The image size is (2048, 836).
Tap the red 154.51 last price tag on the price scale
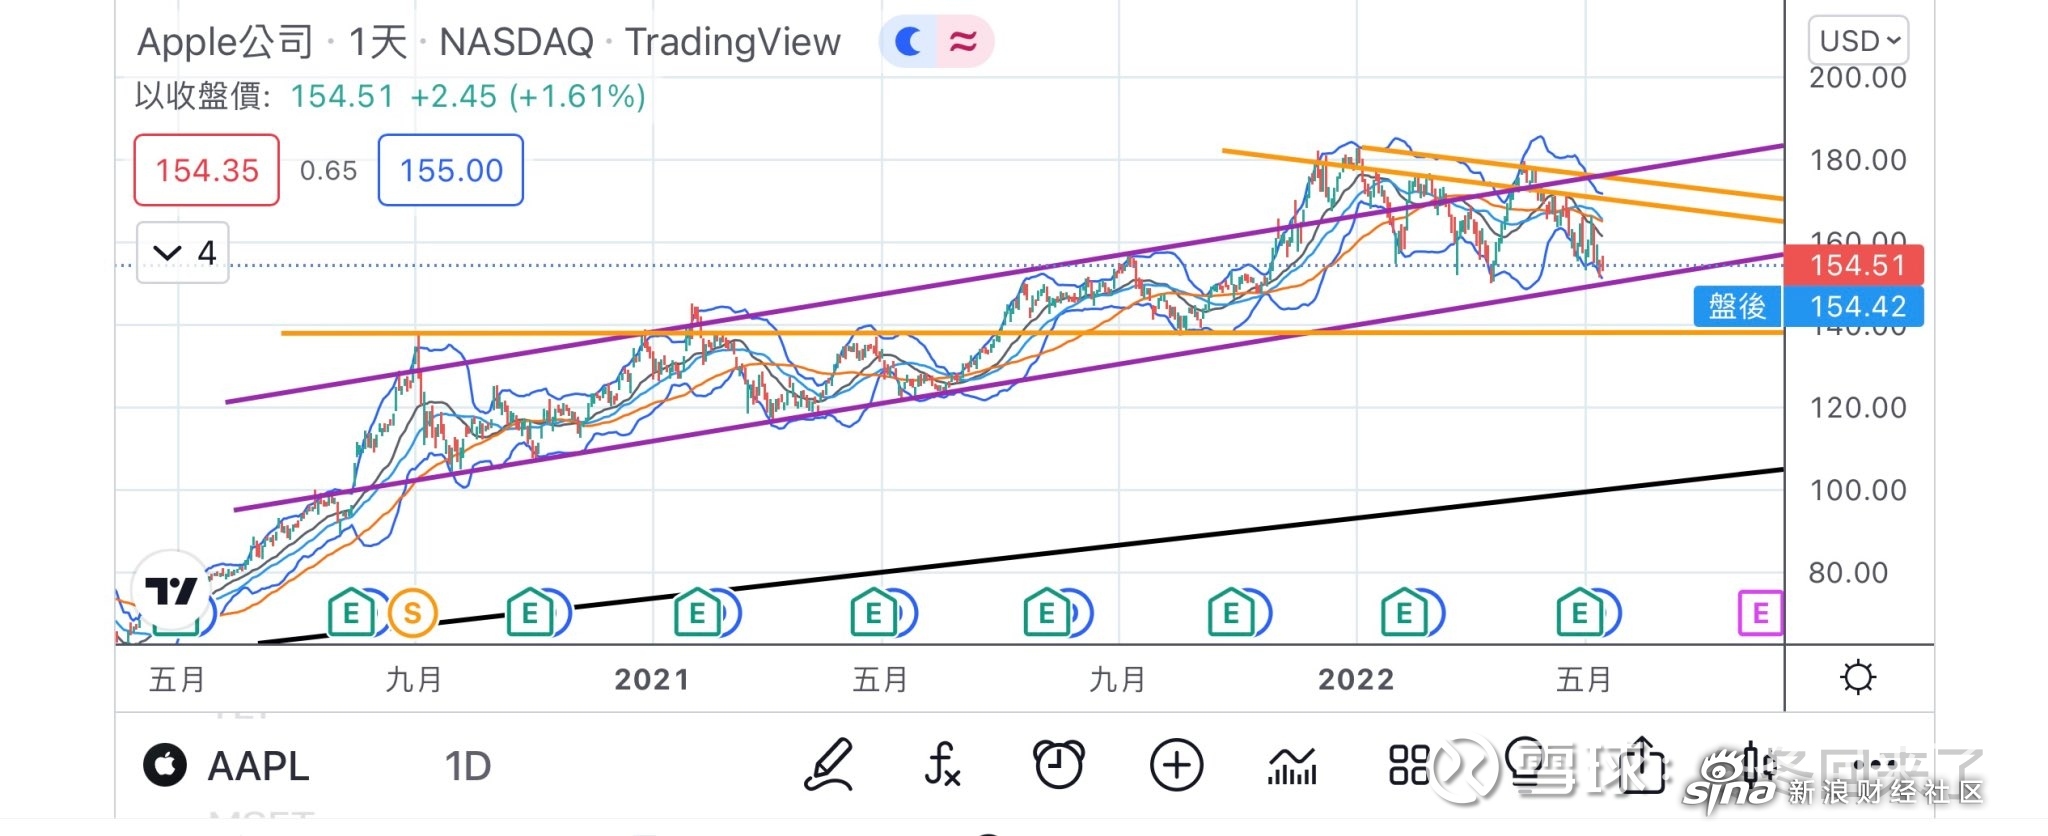[x=1853, y=265]
